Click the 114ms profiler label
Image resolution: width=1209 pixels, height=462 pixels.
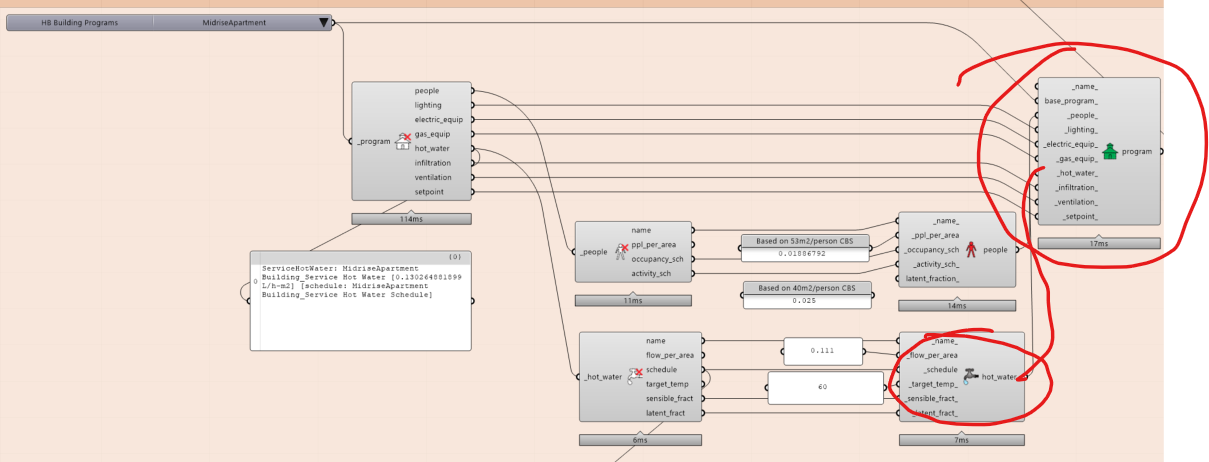410,218
